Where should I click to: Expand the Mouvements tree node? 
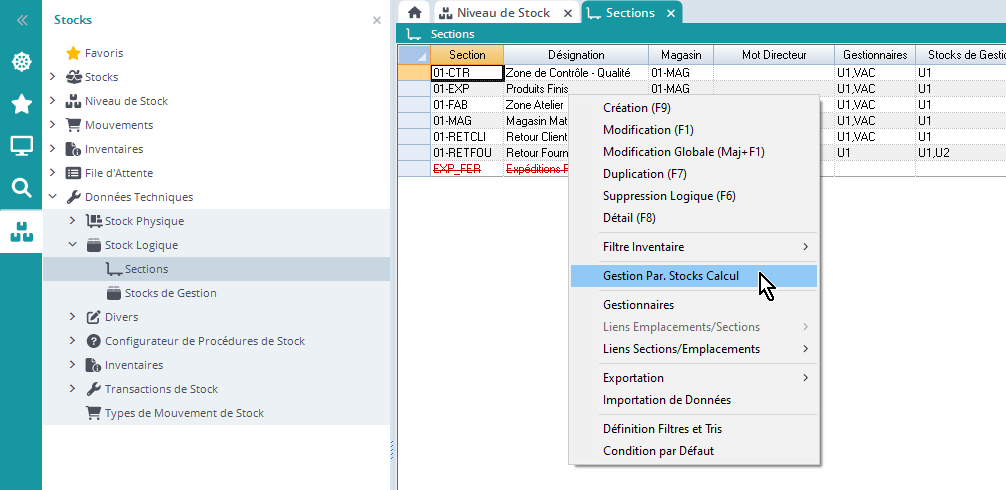pos(53,125)
